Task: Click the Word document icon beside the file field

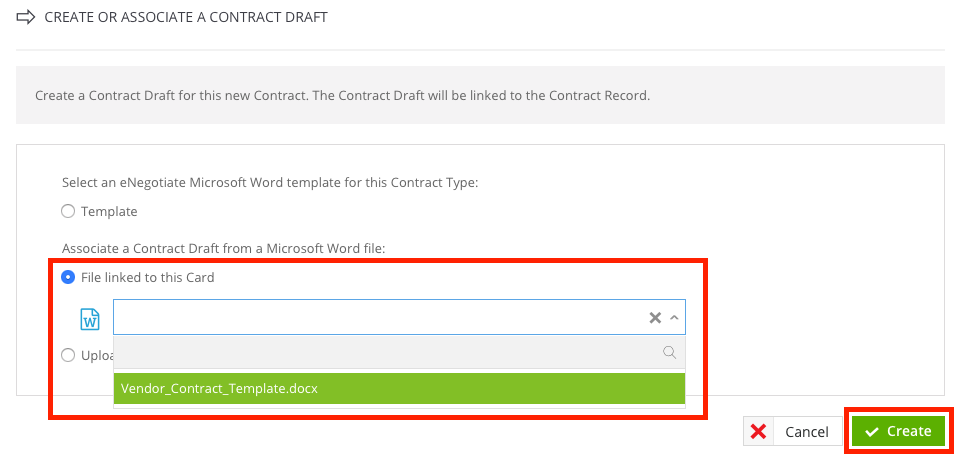Action: 90,319
